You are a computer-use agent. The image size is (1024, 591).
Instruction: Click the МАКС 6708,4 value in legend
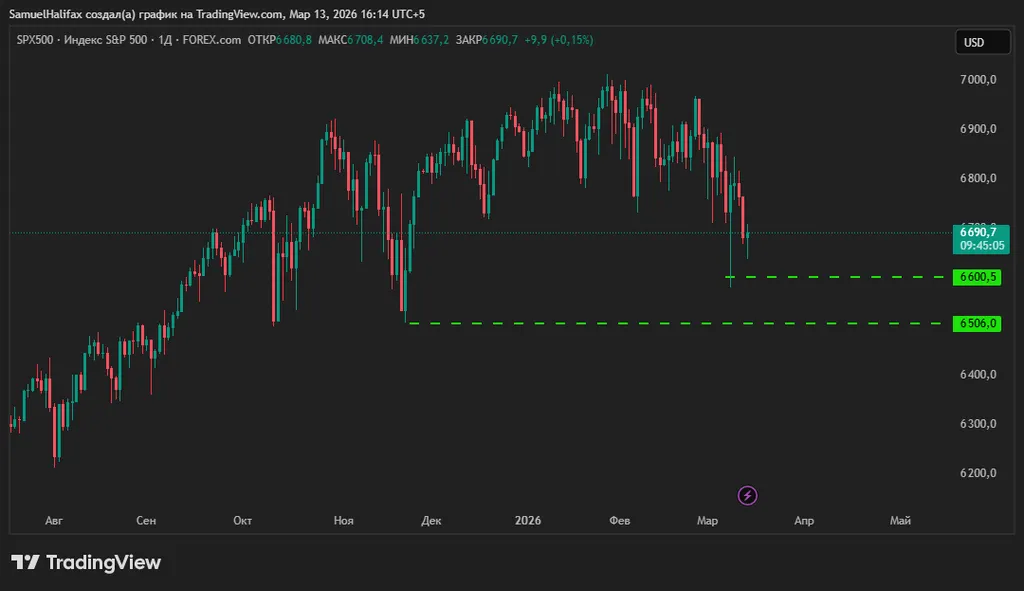click(355, 40)
